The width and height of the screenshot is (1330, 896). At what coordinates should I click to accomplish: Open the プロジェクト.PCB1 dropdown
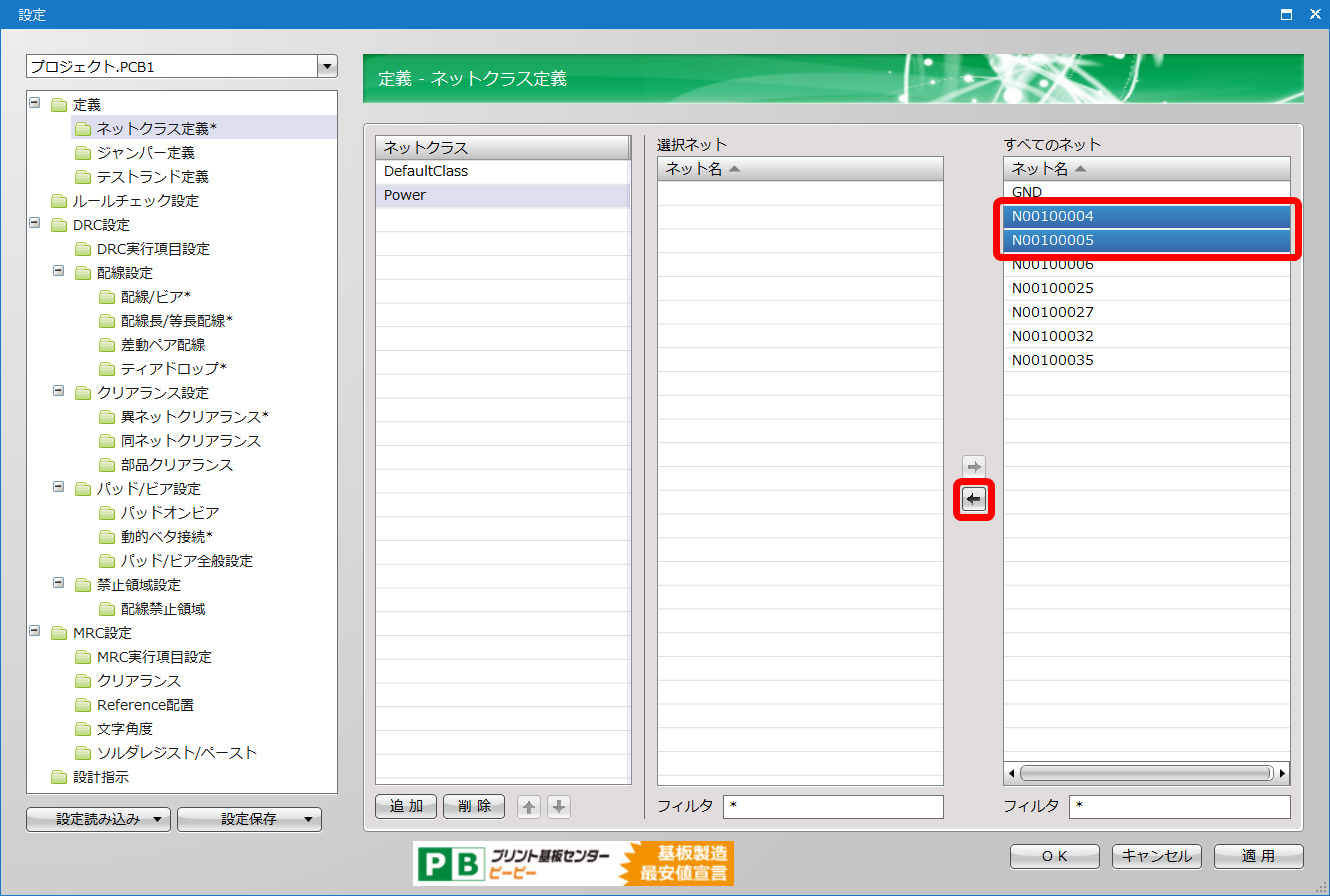coord(326,67)
